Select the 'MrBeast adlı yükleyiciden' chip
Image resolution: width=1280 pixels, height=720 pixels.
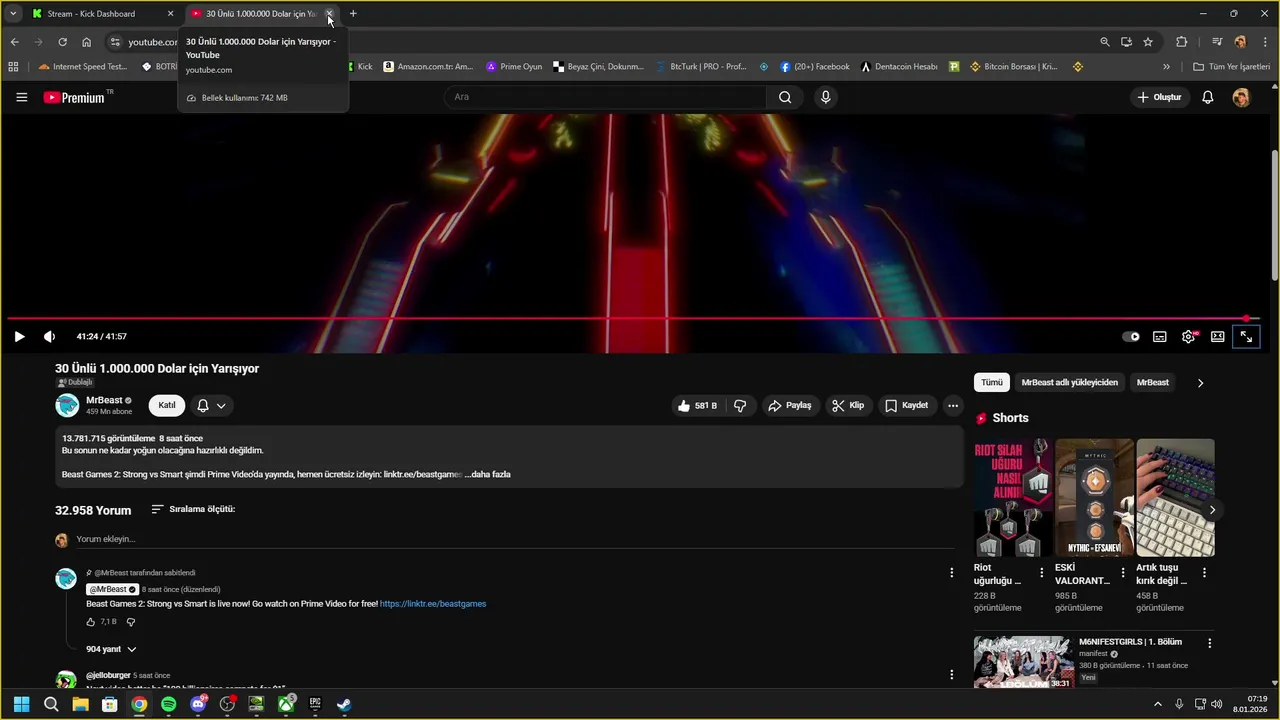click(1069, 382)
